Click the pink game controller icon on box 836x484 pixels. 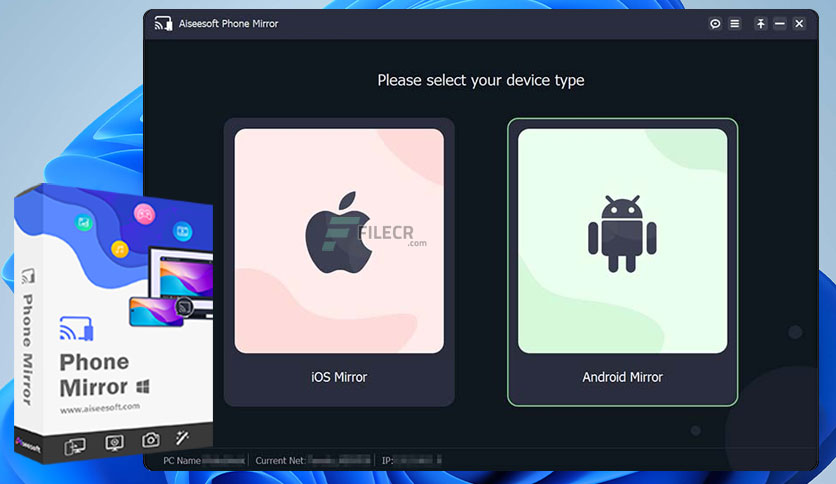point(144,214)
